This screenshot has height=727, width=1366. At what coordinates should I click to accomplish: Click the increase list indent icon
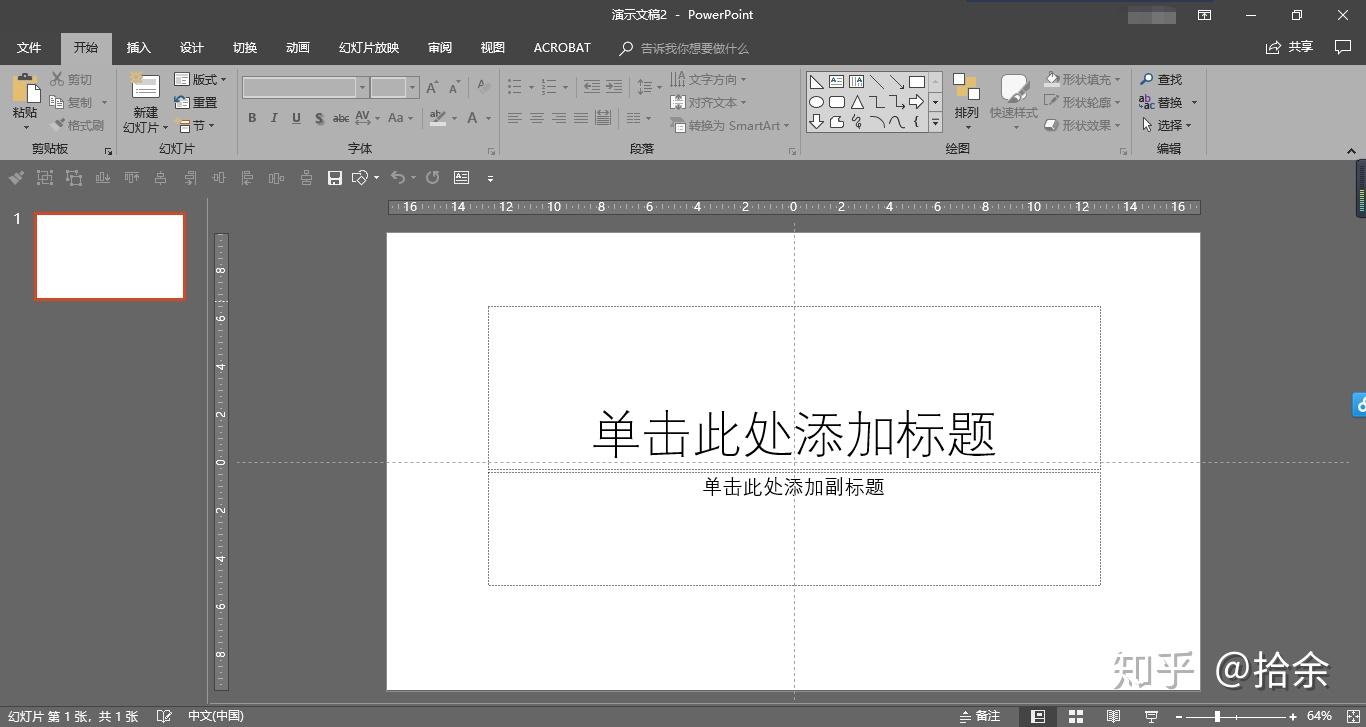(x=614, y=88)
